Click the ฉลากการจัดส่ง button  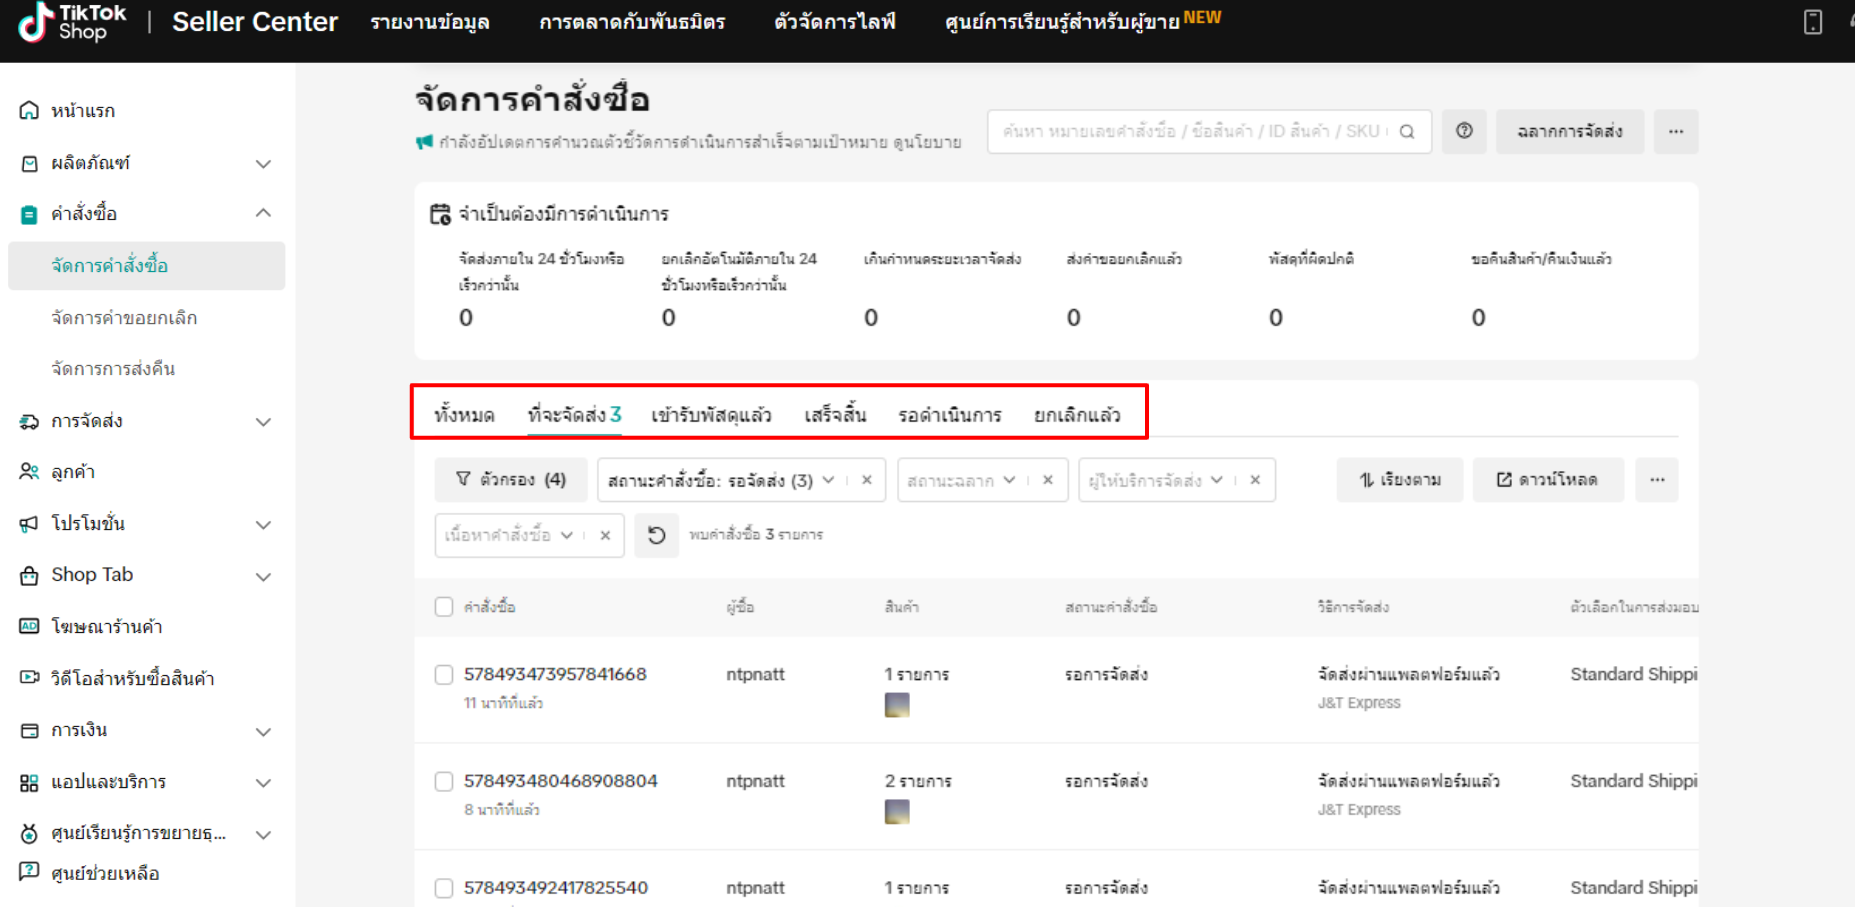pos(1569,131)
